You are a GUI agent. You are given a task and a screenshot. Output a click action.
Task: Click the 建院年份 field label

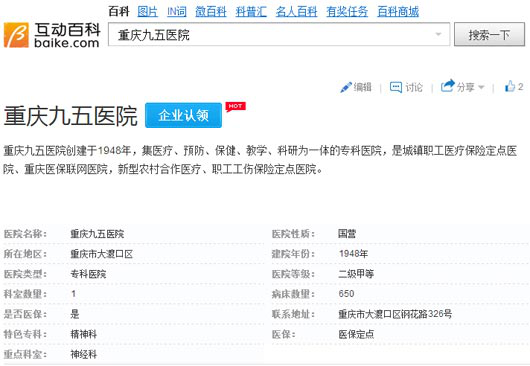click(x=293, y=254)
